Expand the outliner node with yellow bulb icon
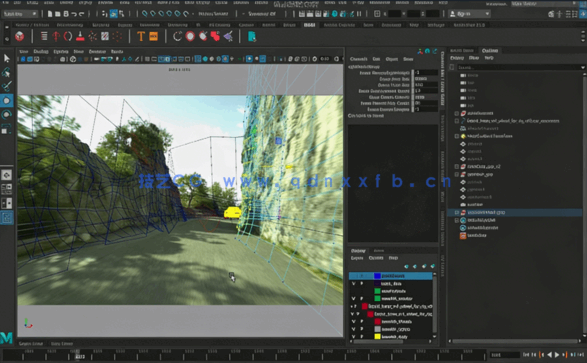587x363 pixels. [456, 136]
